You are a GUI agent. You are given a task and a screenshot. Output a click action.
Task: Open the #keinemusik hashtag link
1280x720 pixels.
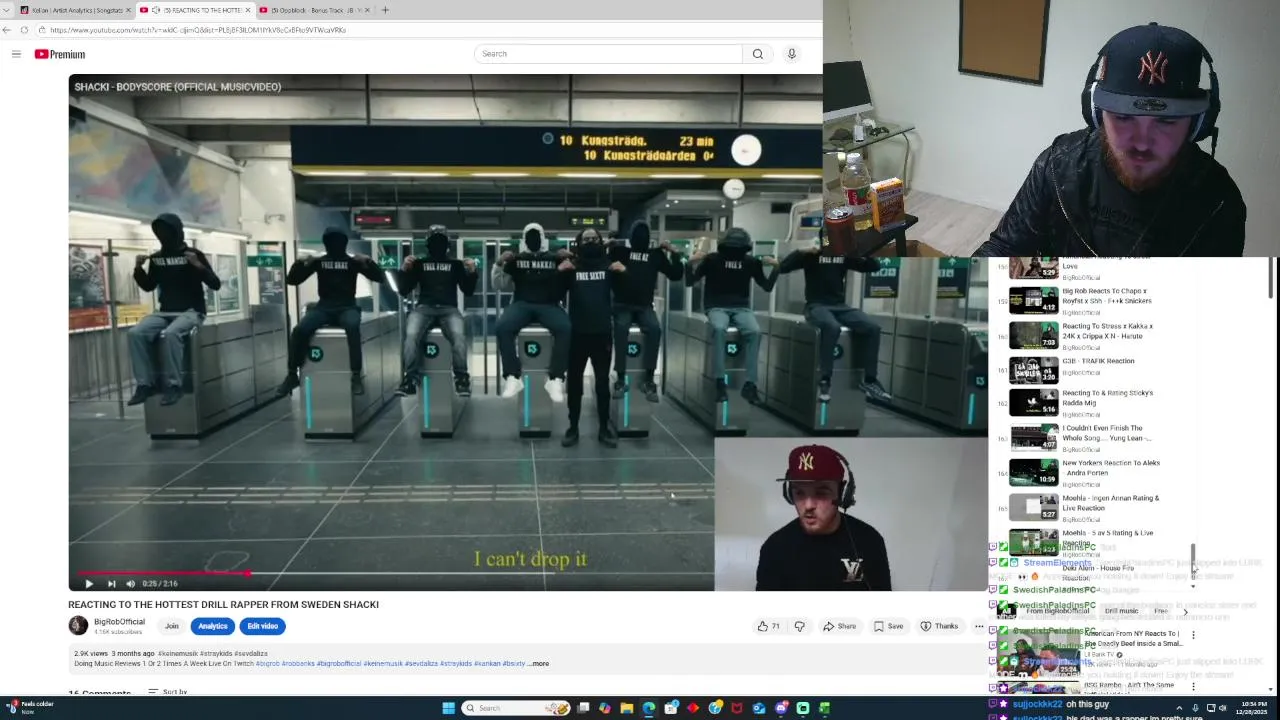coord(177,653)
